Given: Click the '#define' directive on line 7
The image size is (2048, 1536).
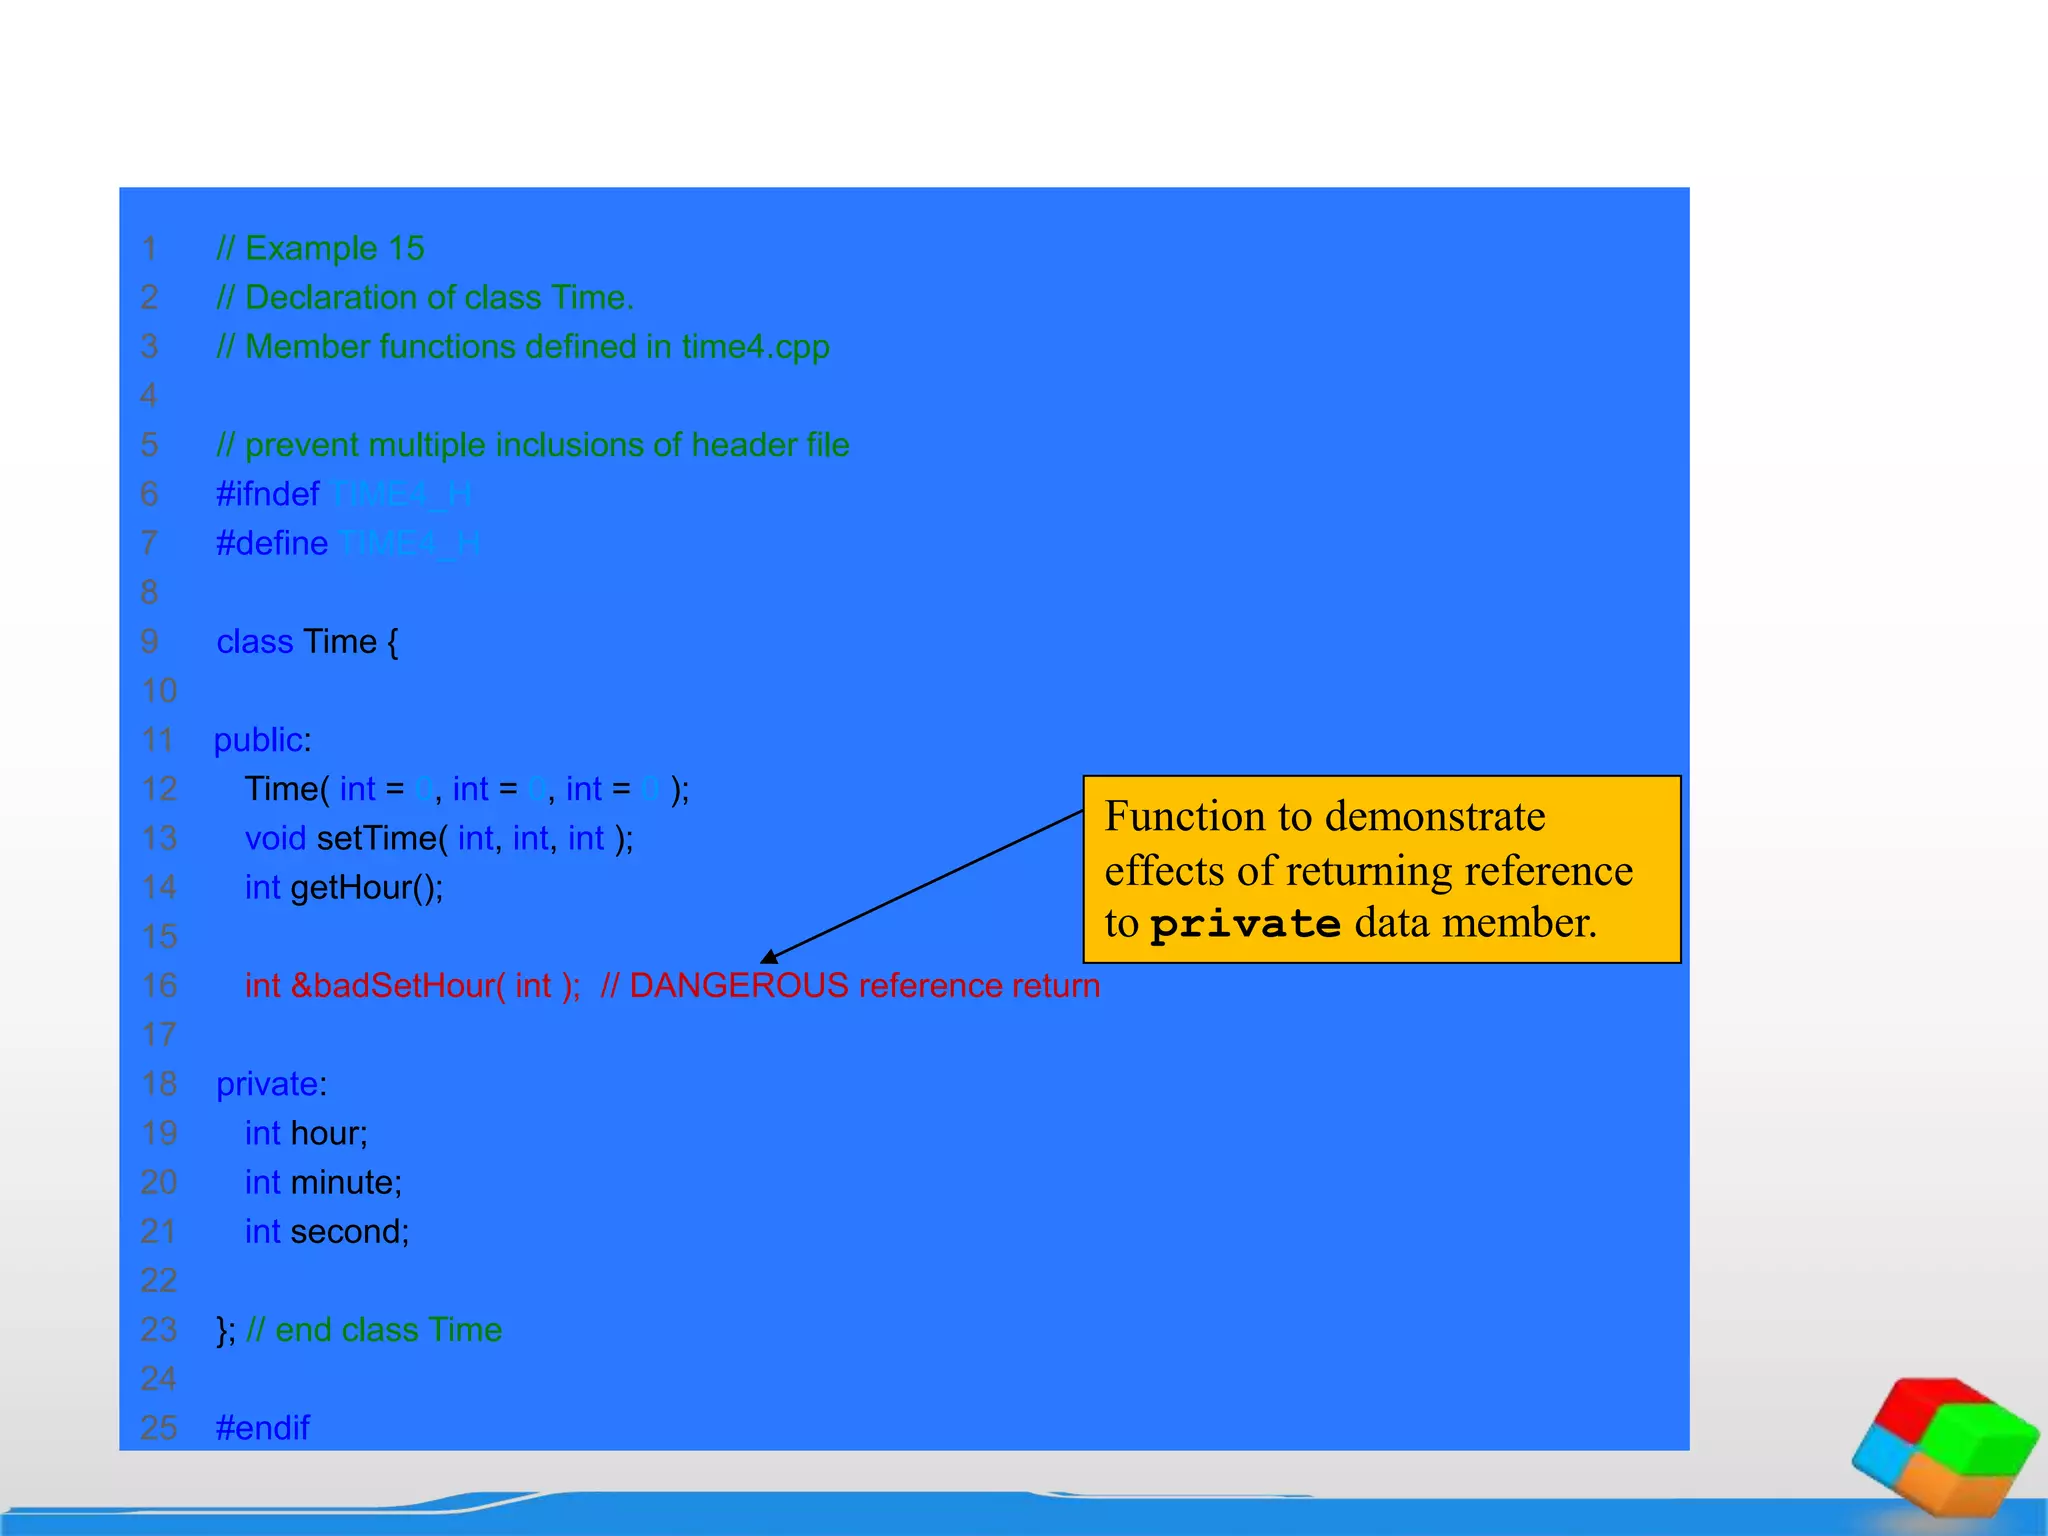Looking at the screenshot, I should click(x=272, y=543).
